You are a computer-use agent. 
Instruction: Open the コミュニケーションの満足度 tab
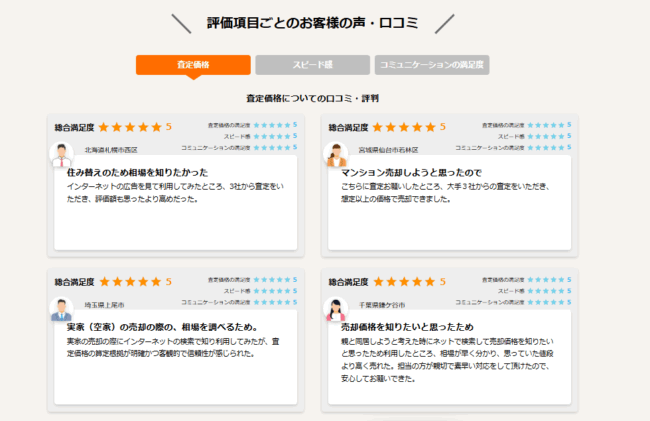click(x=431, y=65)
